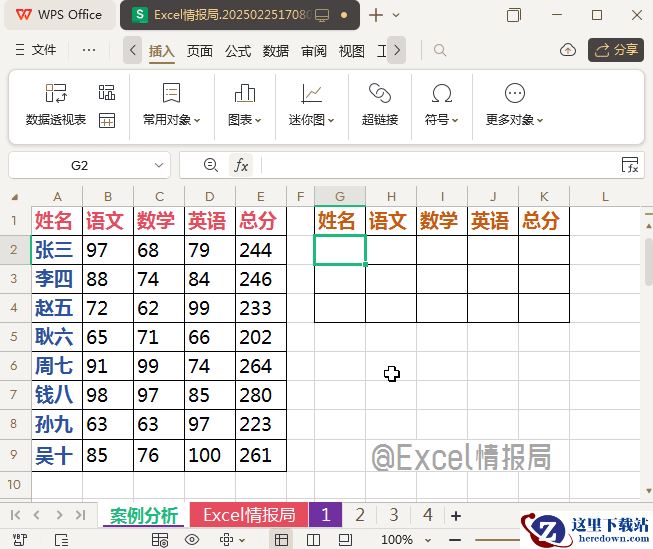Image resolution: width=653 pixels, height=549 pixels.
Task: Open the 数据透视表 pivot table tool
Action: [x=55, y=105]
